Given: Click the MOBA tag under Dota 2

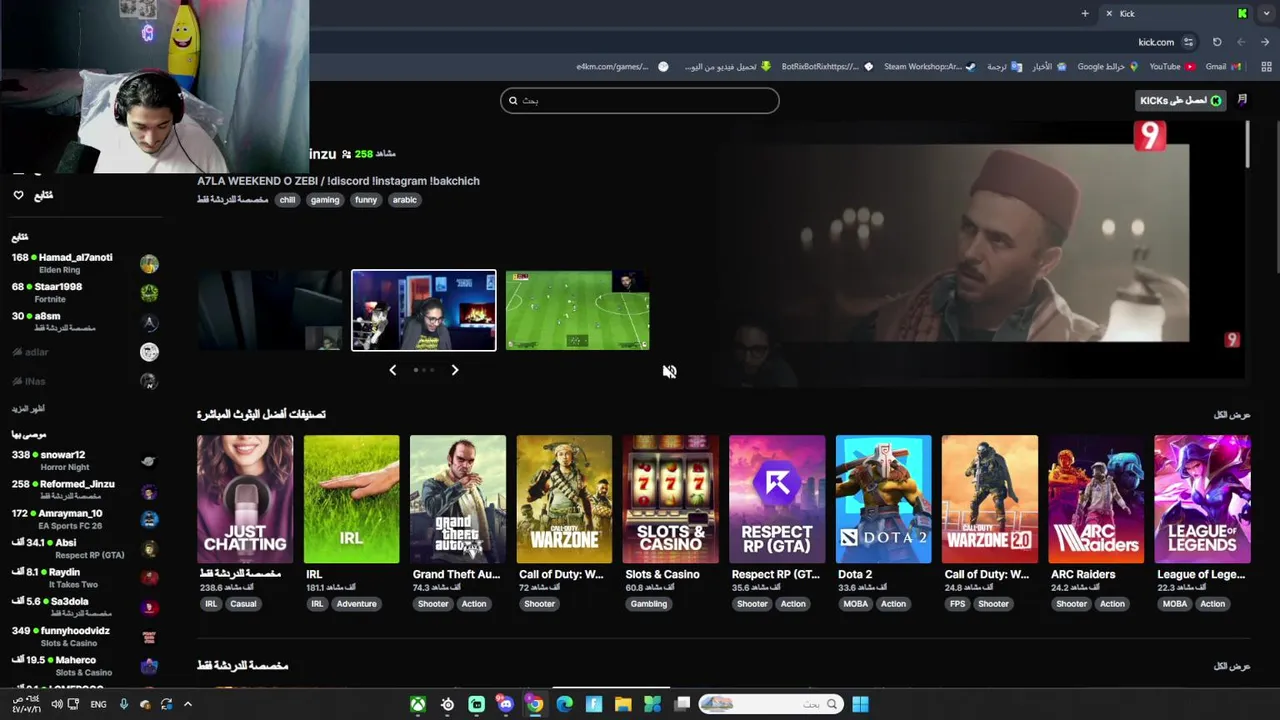Looking at the screenshot, I should (856, 604).
